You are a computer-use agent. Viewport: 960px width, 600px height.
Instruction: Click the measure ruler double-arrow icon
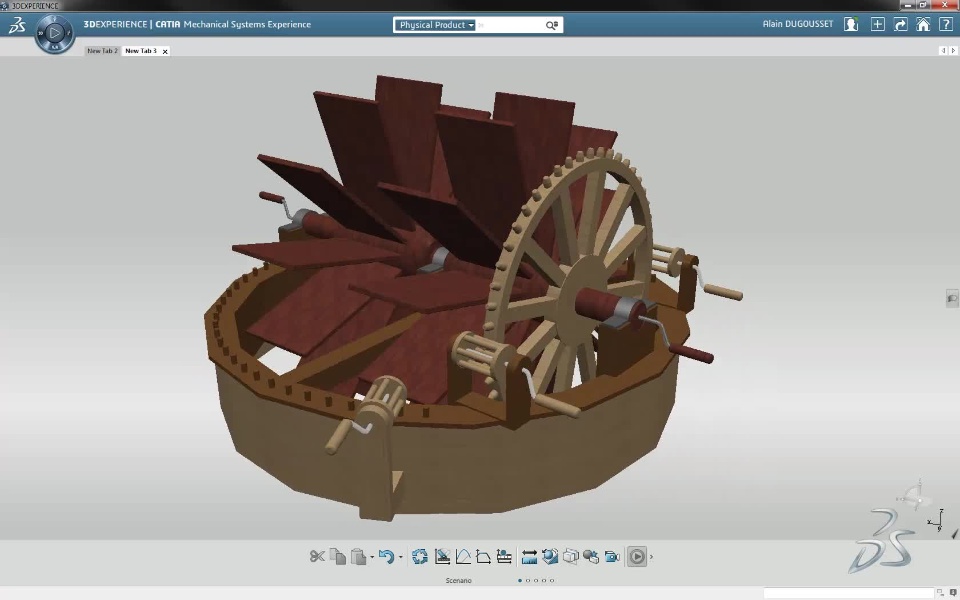pos(530,556)
